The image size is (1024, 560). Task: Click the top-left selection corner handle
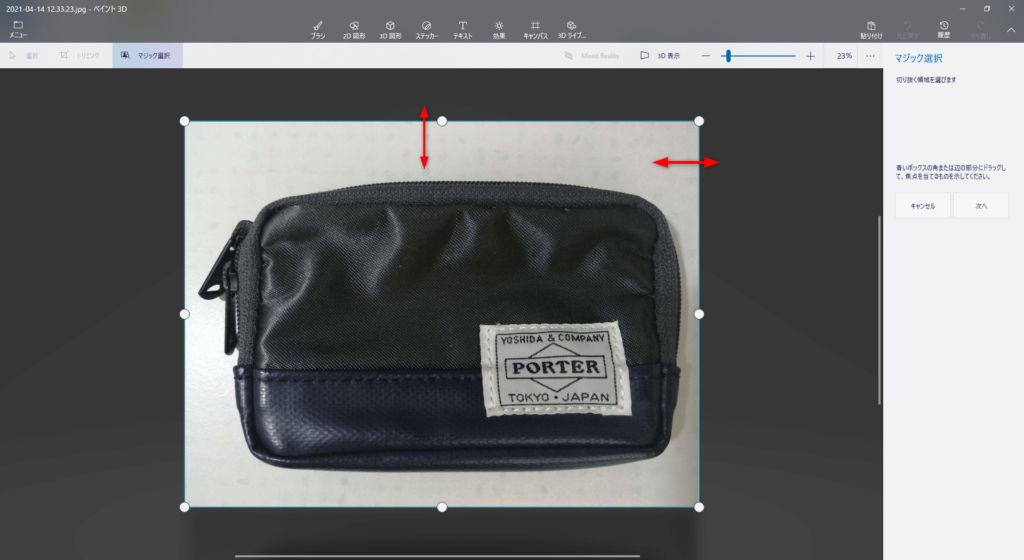tap(185, 121)
